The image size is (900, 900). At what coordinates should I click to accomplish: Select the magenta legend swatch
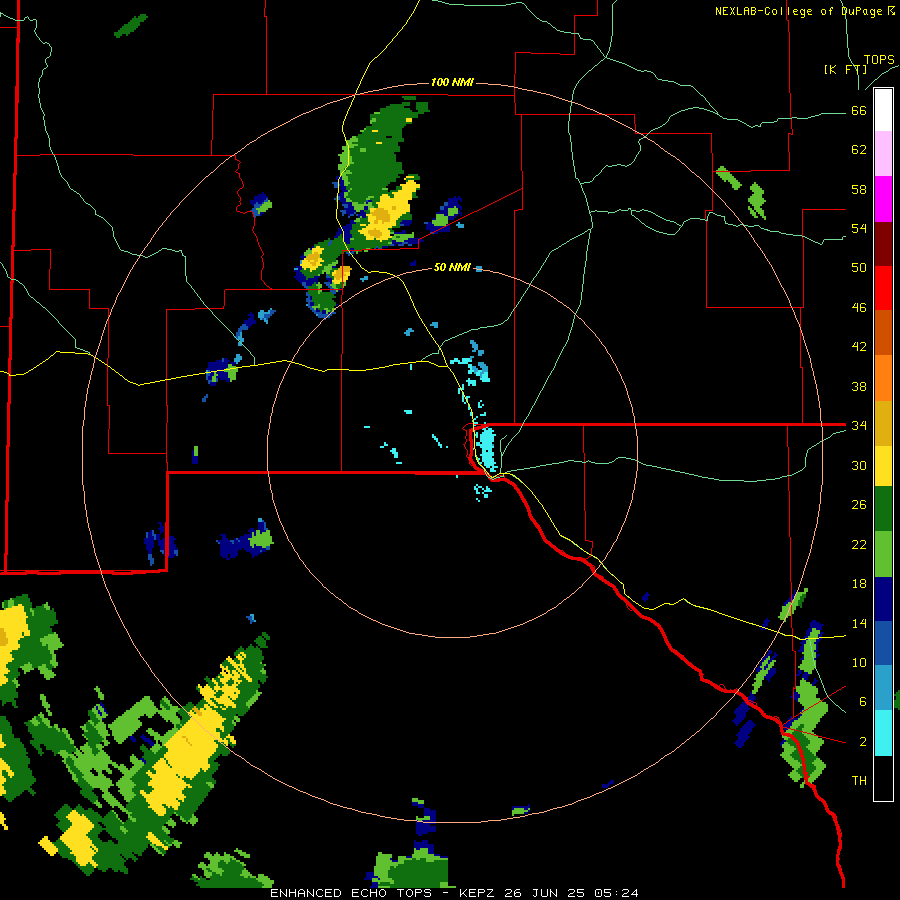point(883,199)
